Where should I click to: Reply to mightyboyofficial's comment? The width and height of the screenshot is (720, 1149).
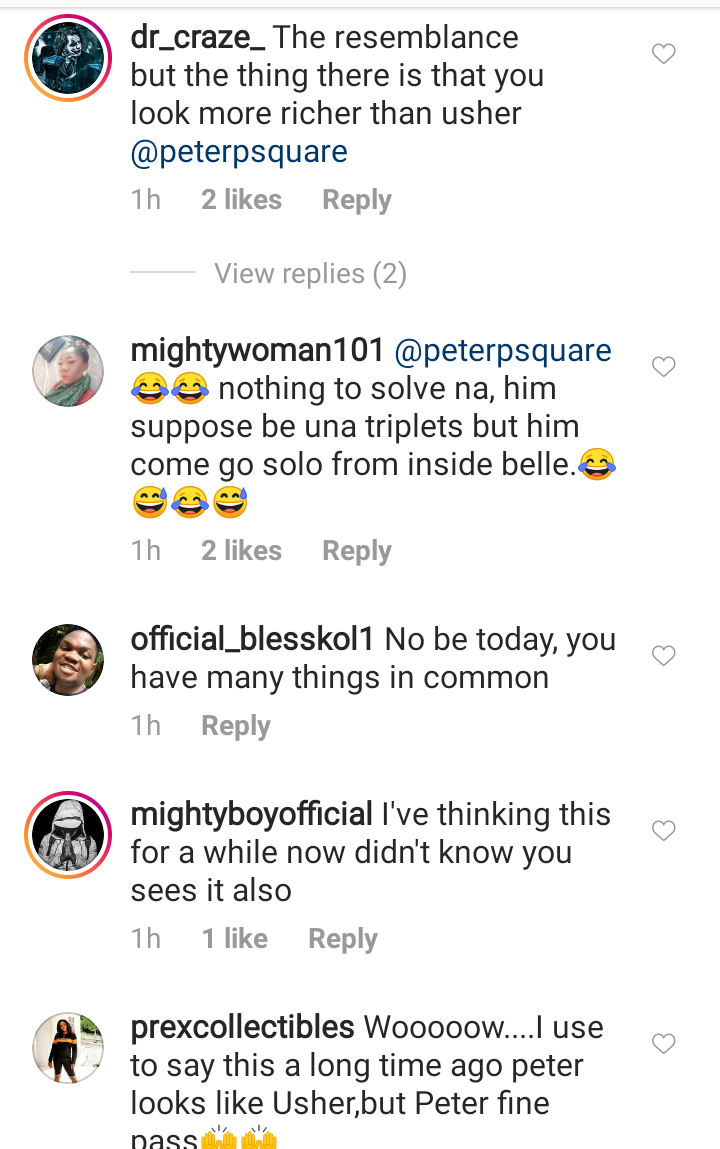pyautogui.click(x=342, y=939)
